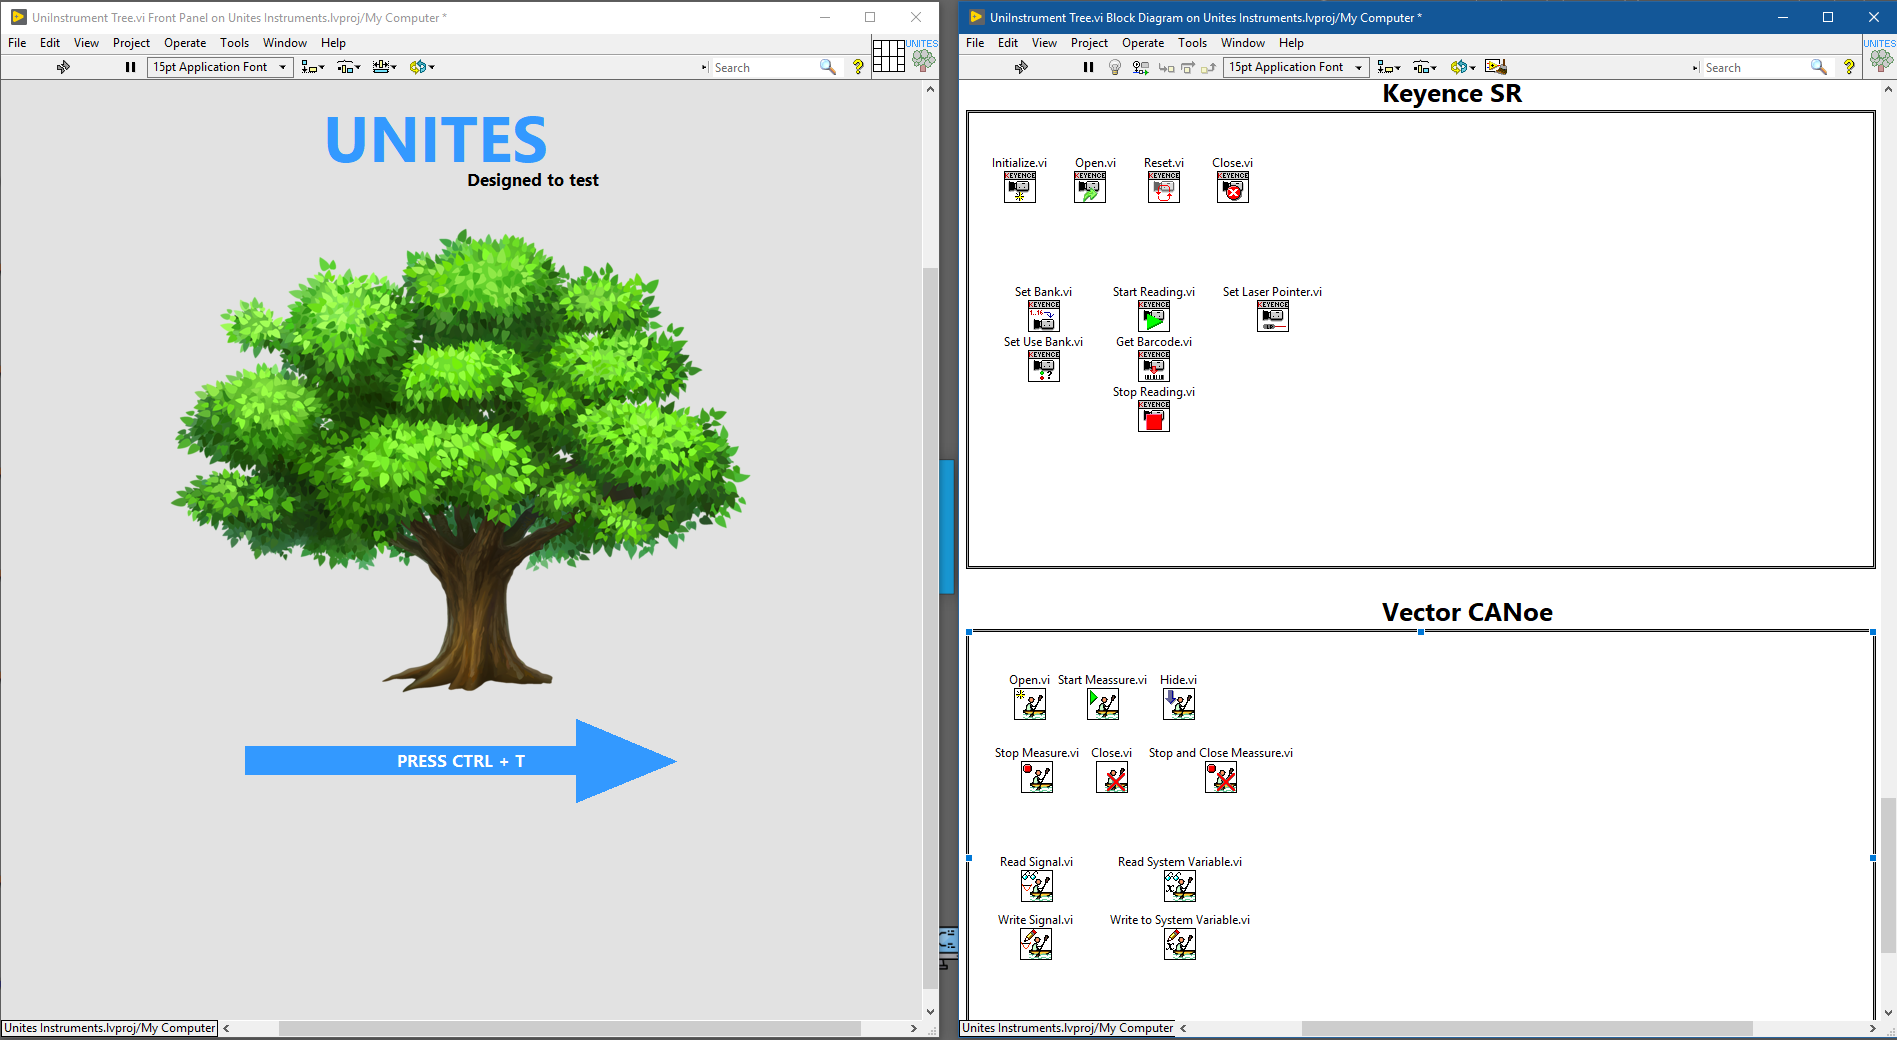Open the Distribute Objects dropdown
This screenshot has width=1897, height=1040.
(x=1425, y=67)
